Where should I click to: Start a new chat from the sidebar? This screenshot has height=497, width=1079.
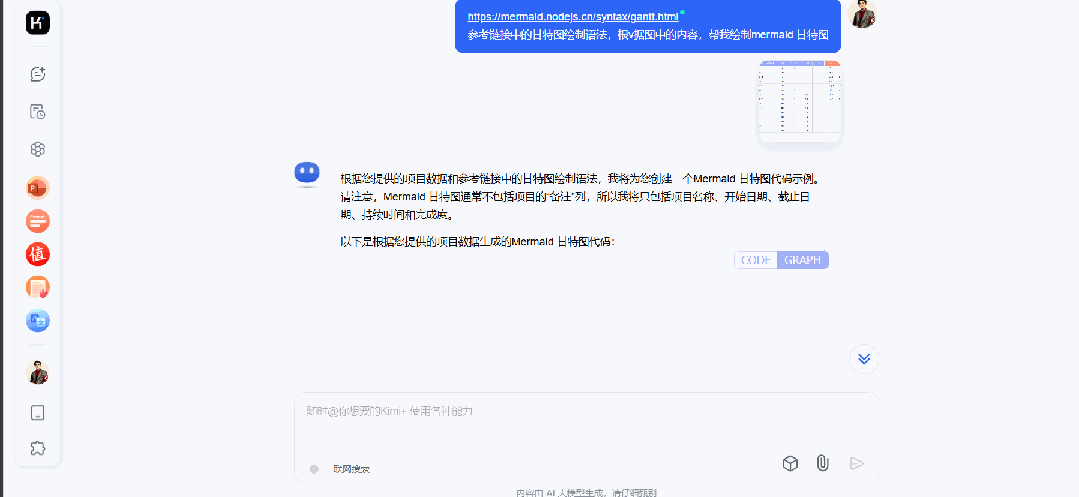point(38,74)
